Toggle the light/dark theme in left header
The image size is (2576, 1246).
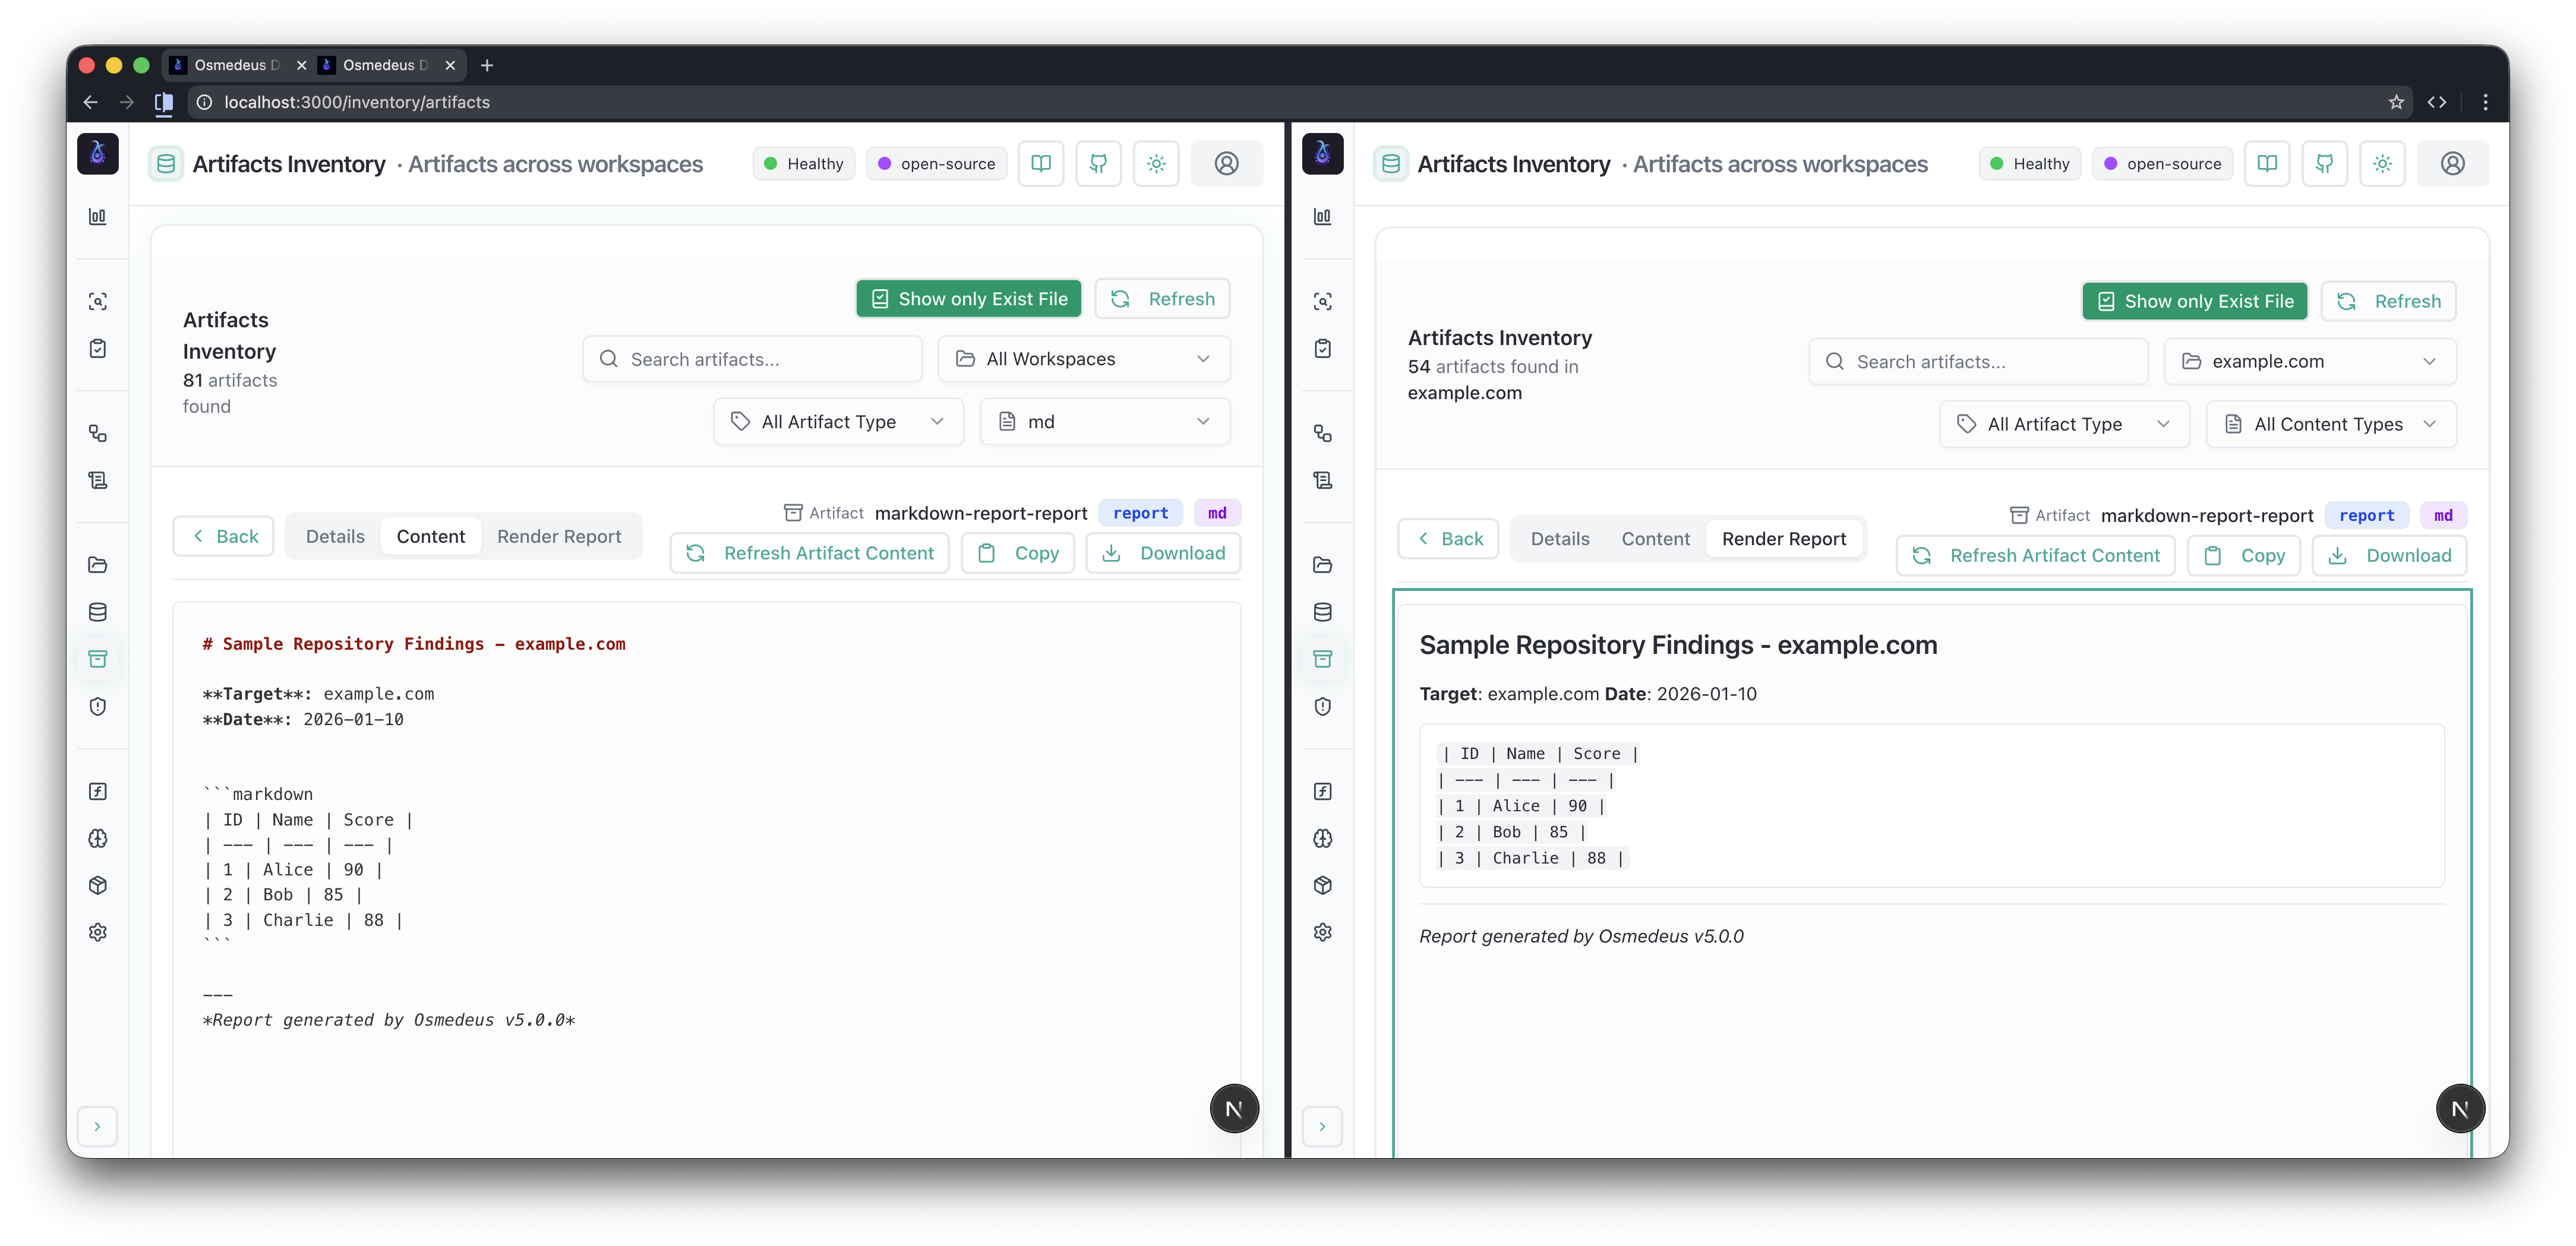(1156, 164)
